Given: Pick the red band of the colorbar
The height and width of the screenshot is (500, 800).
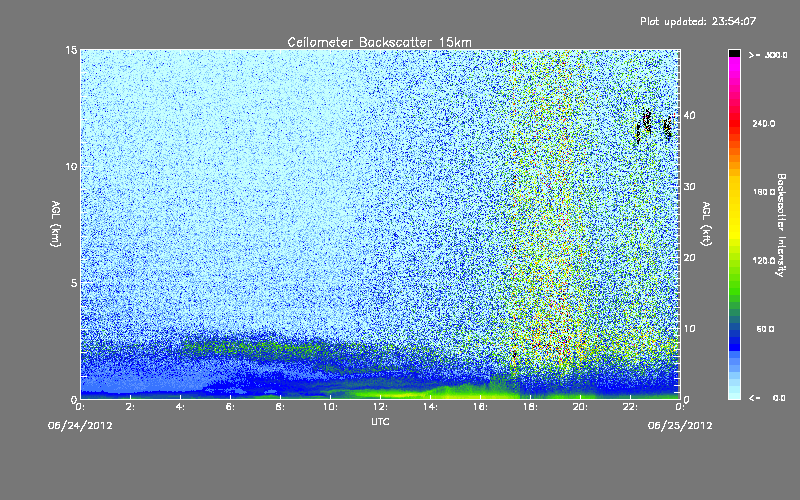Looking at the screenshot, I should coord(734,122).
